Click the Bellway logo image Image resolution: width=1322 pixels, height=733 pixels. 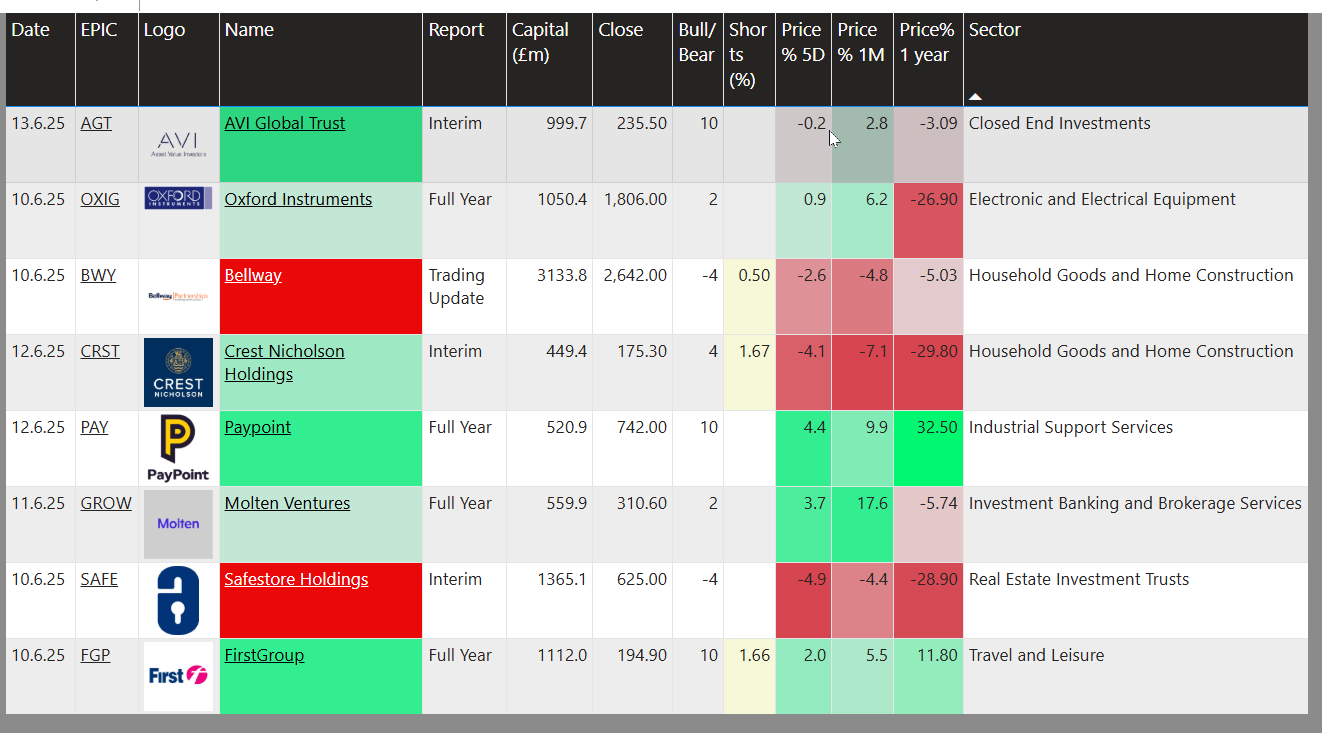pyautogui.click(x=178, y=297)
